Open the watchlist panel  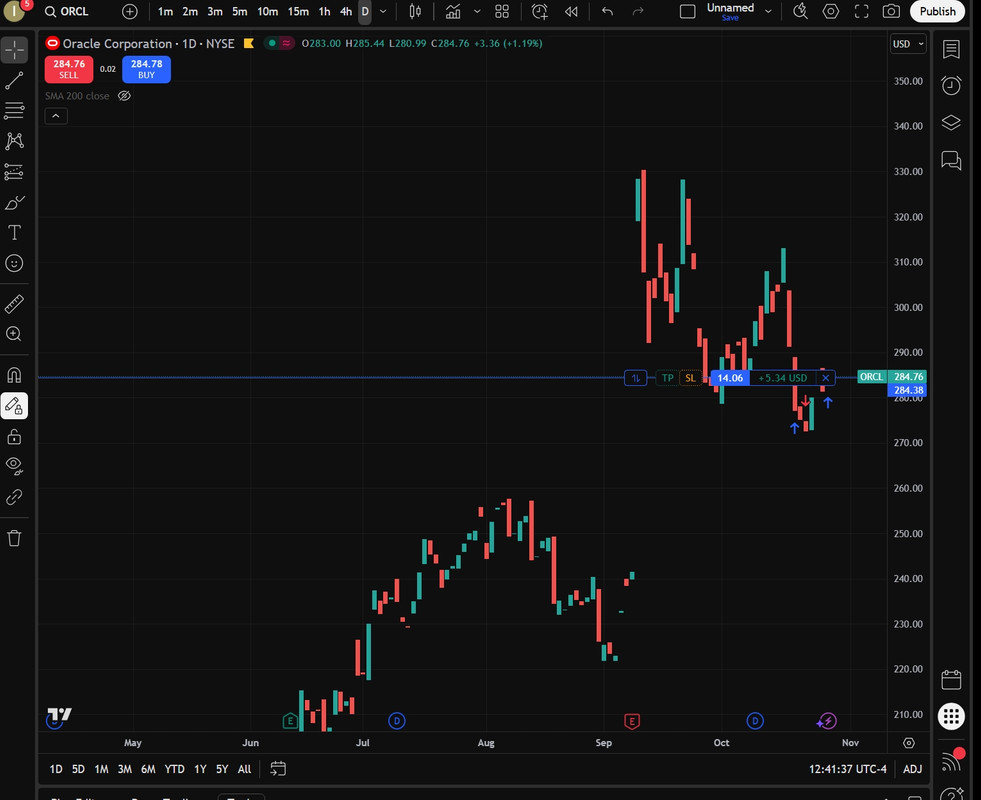click(951, 49)
